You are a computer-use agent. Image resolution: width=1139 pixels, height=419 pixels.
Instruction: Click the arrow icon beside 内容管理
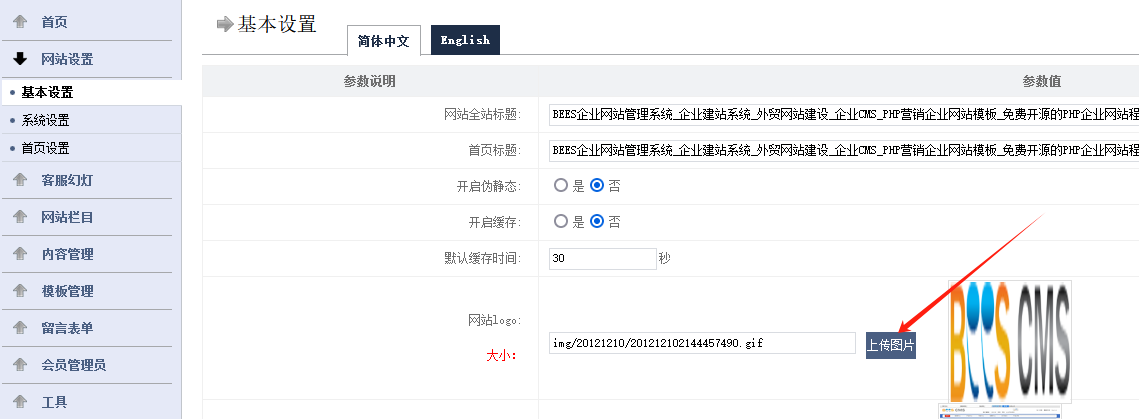[x=20, y=255]
